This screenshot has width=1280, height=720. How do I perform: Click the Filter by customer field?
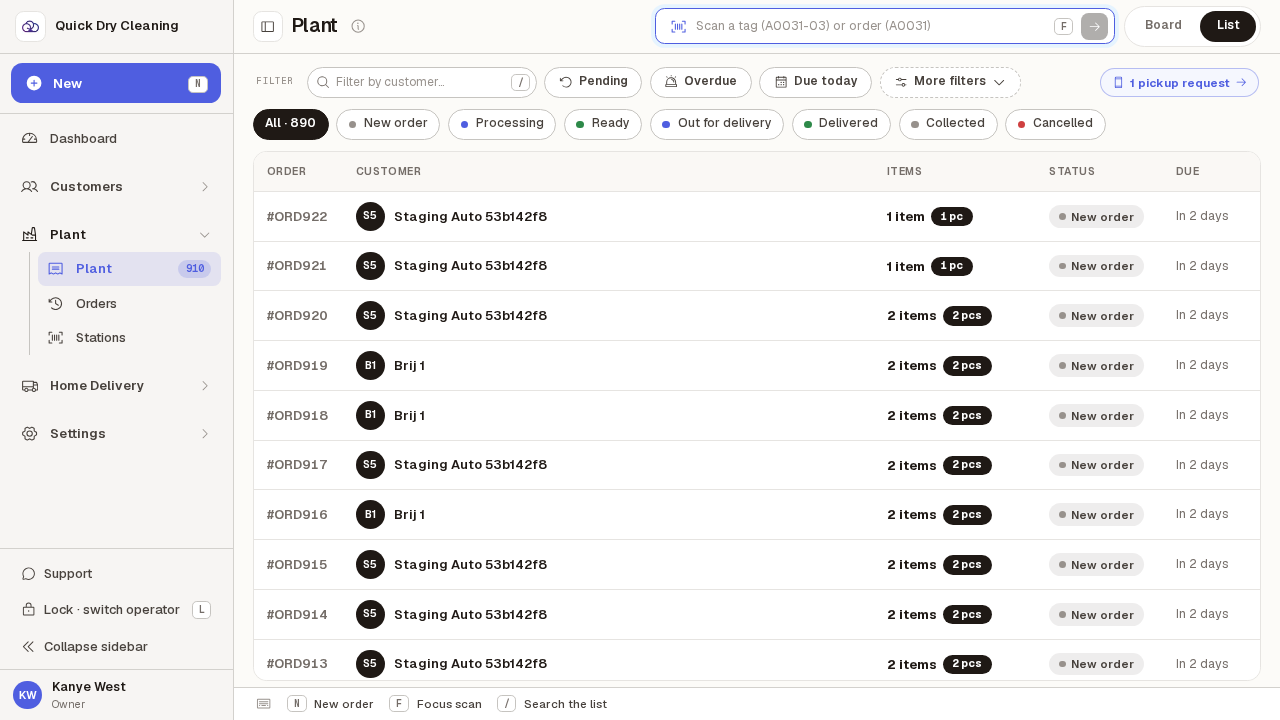[422, 82]
